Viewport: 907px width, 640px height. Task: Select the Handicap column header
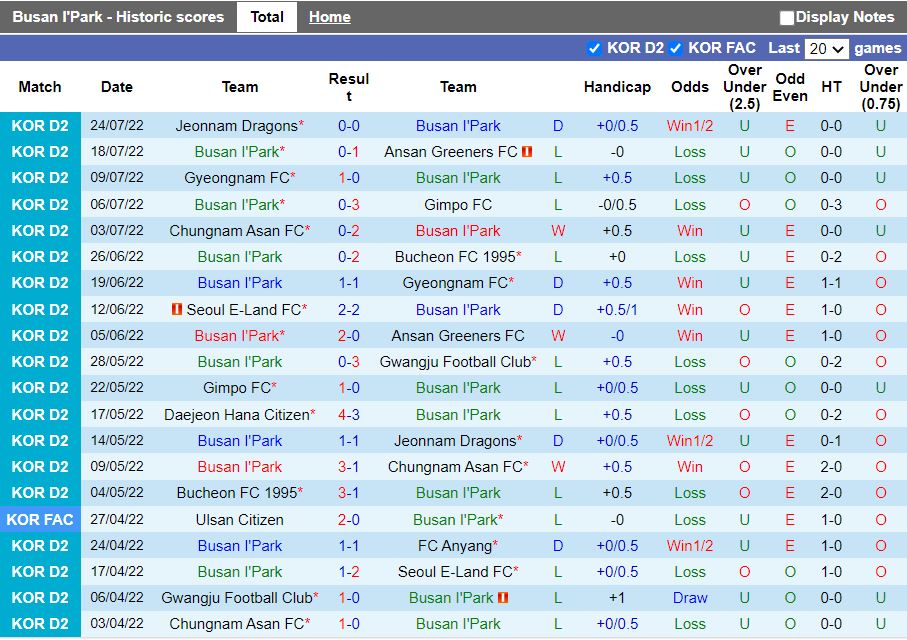coord(617,87)
